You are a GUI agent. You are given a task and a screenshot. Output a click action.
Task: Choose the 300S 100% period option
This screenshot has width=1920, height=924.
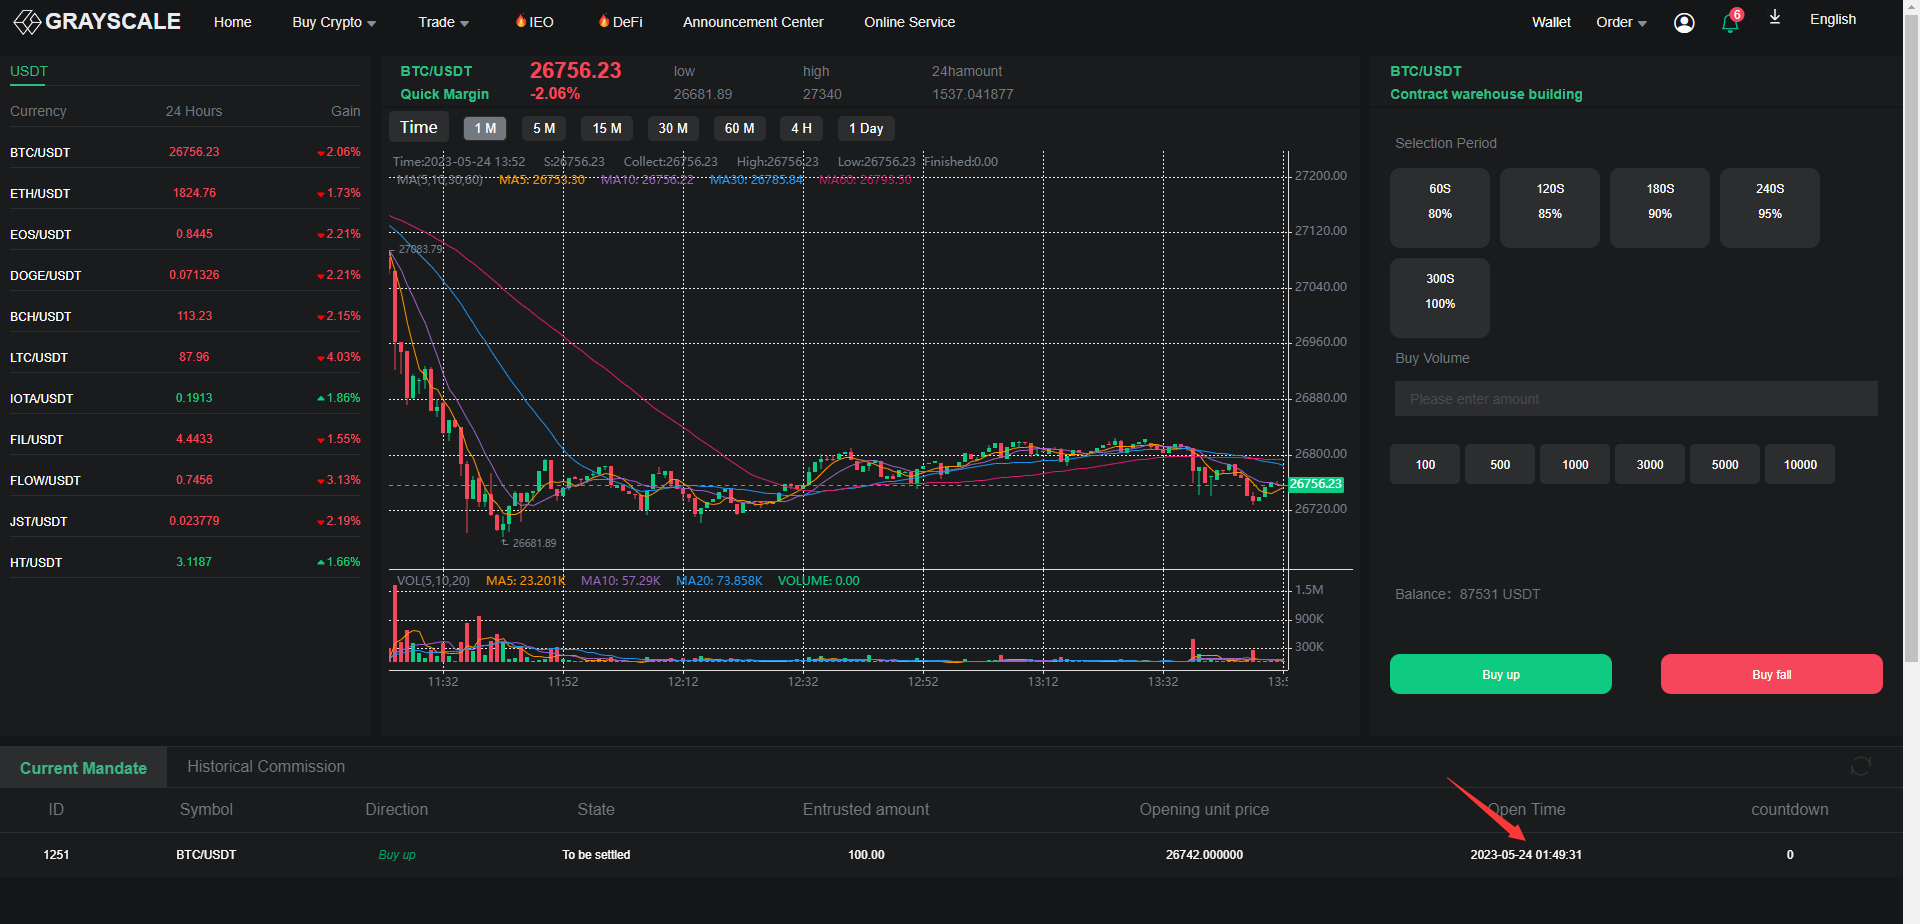coord(1439,297)
